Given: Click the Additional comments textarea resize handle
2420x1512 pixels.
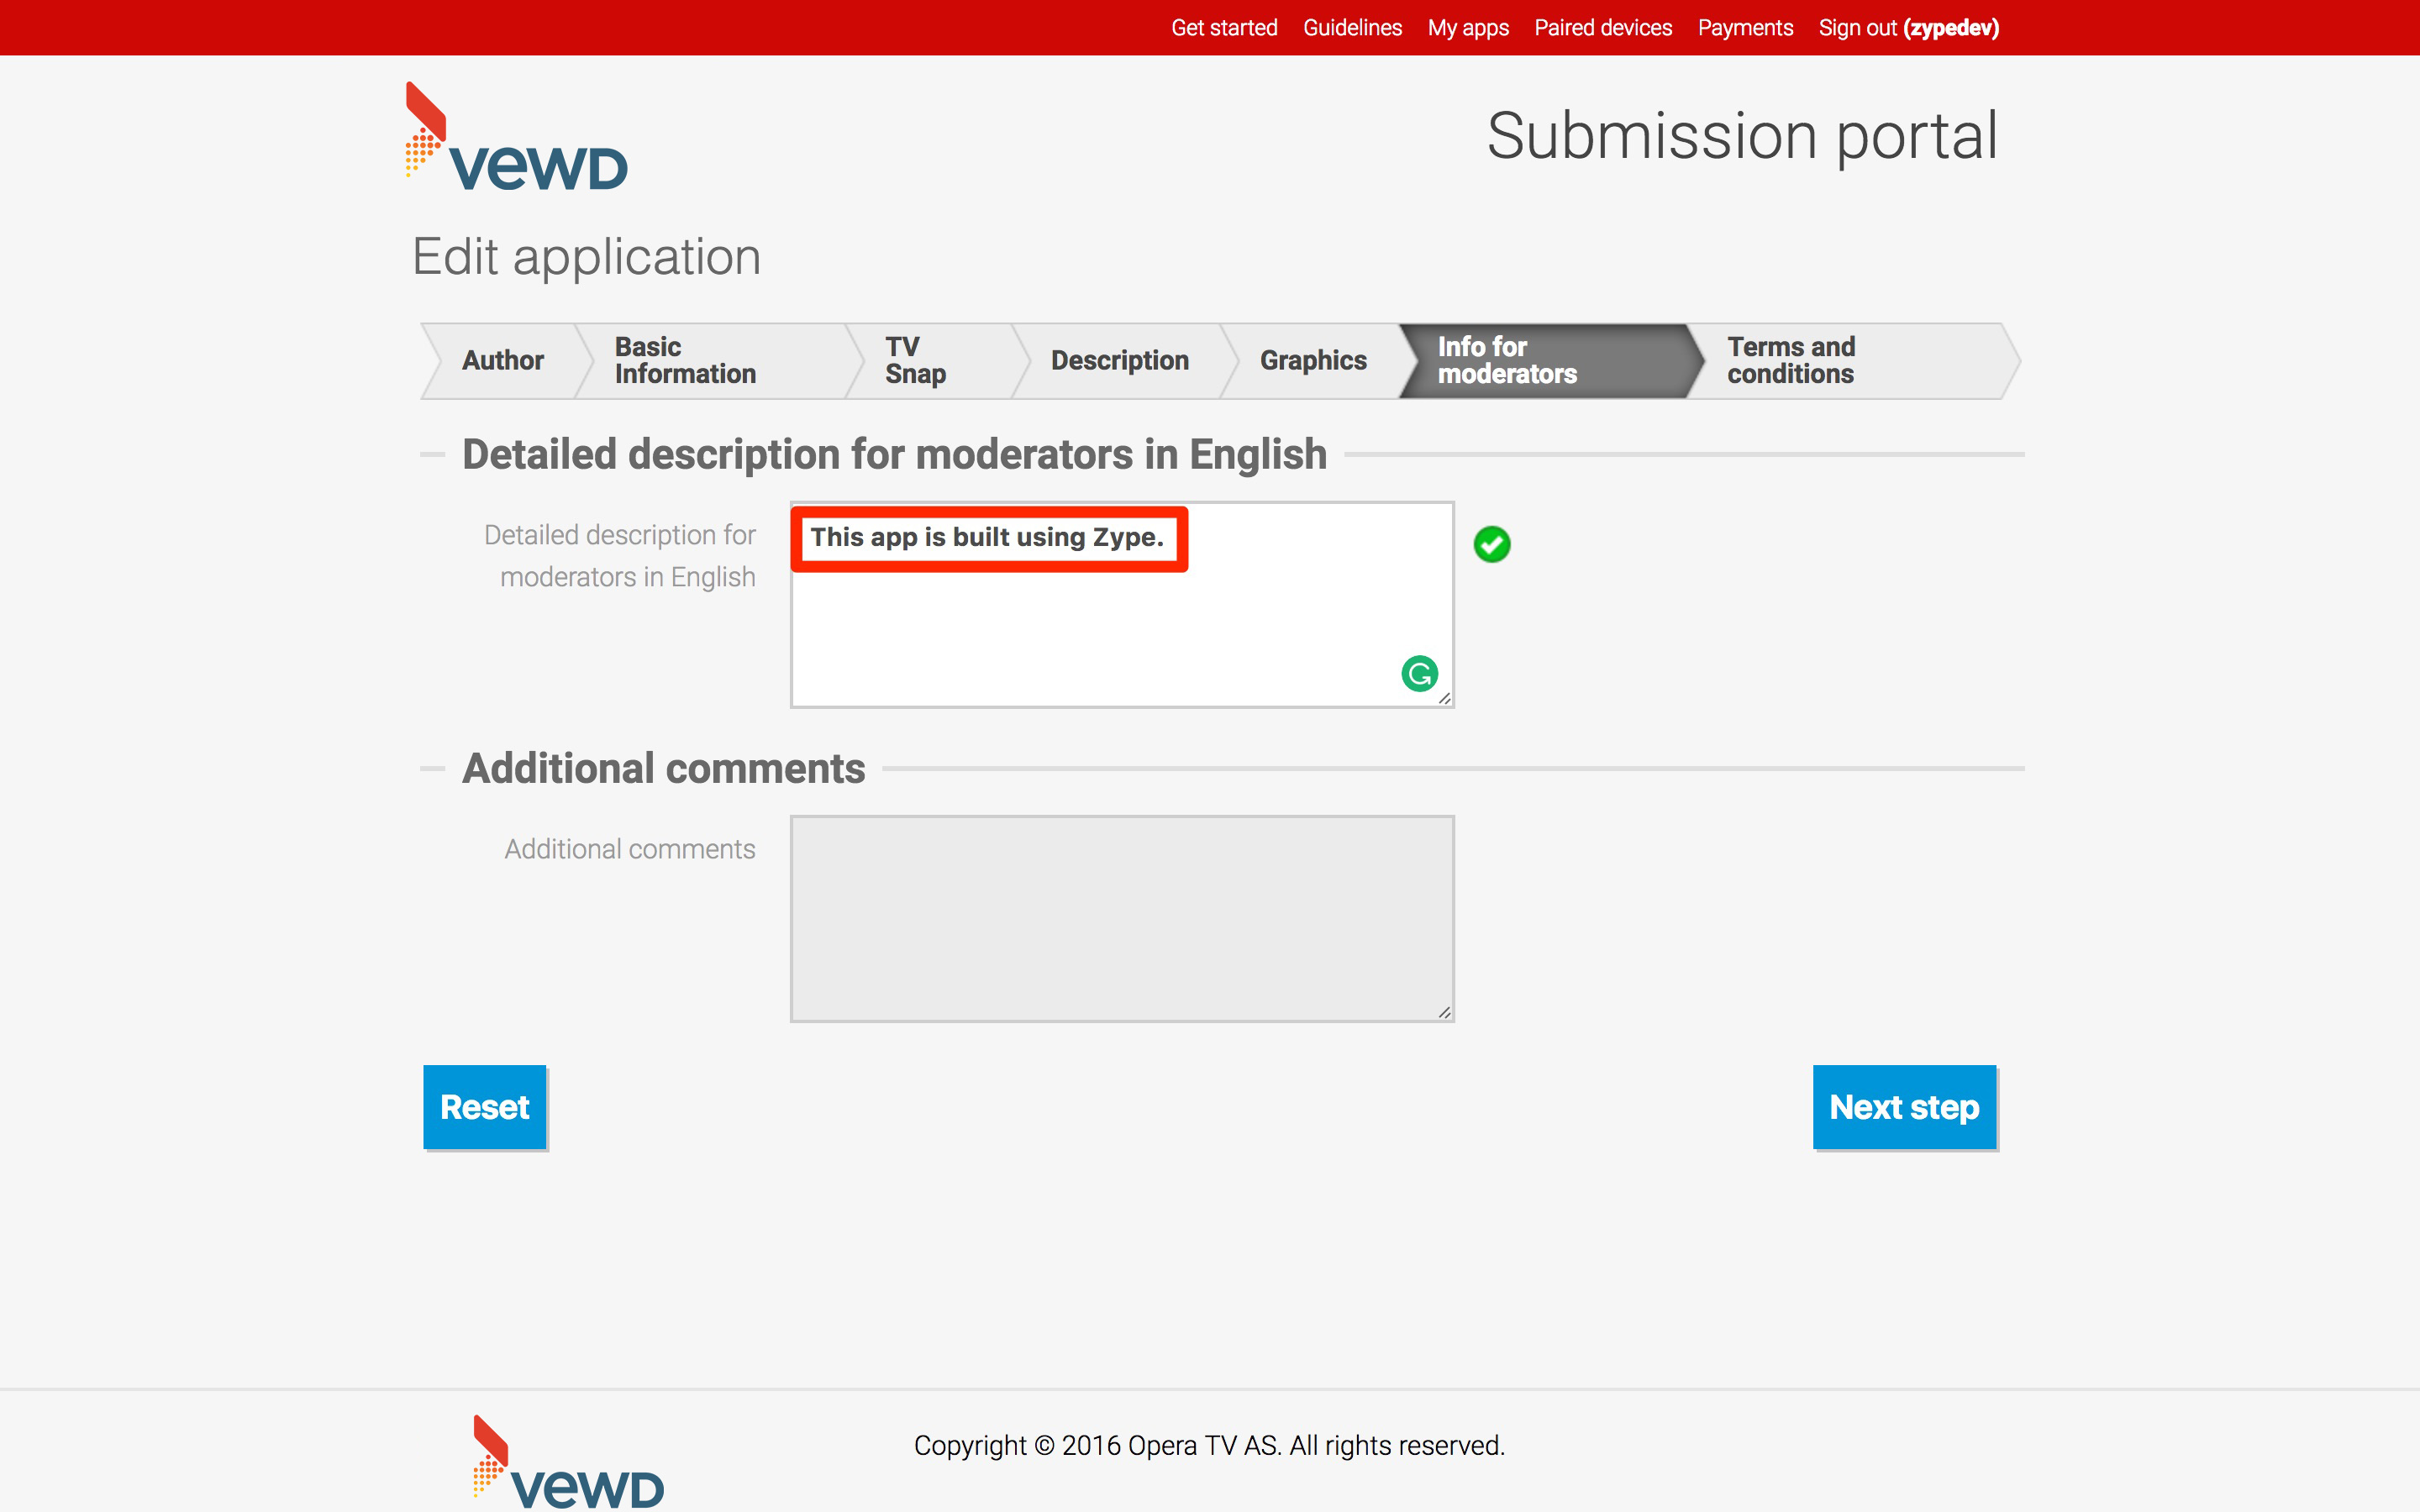Looking at the screenshot, I should coord(1444,1012).
